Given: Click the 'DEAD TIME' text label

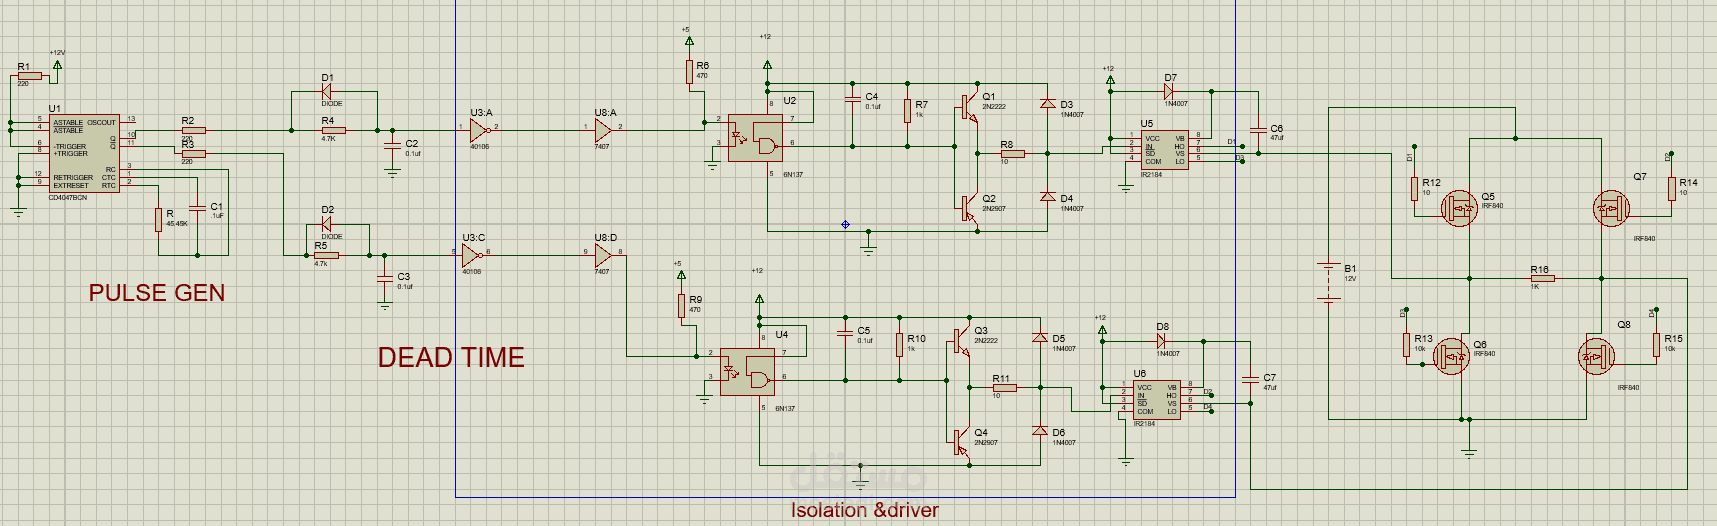Looking at the screenshot, I should (x=451, y=358).
